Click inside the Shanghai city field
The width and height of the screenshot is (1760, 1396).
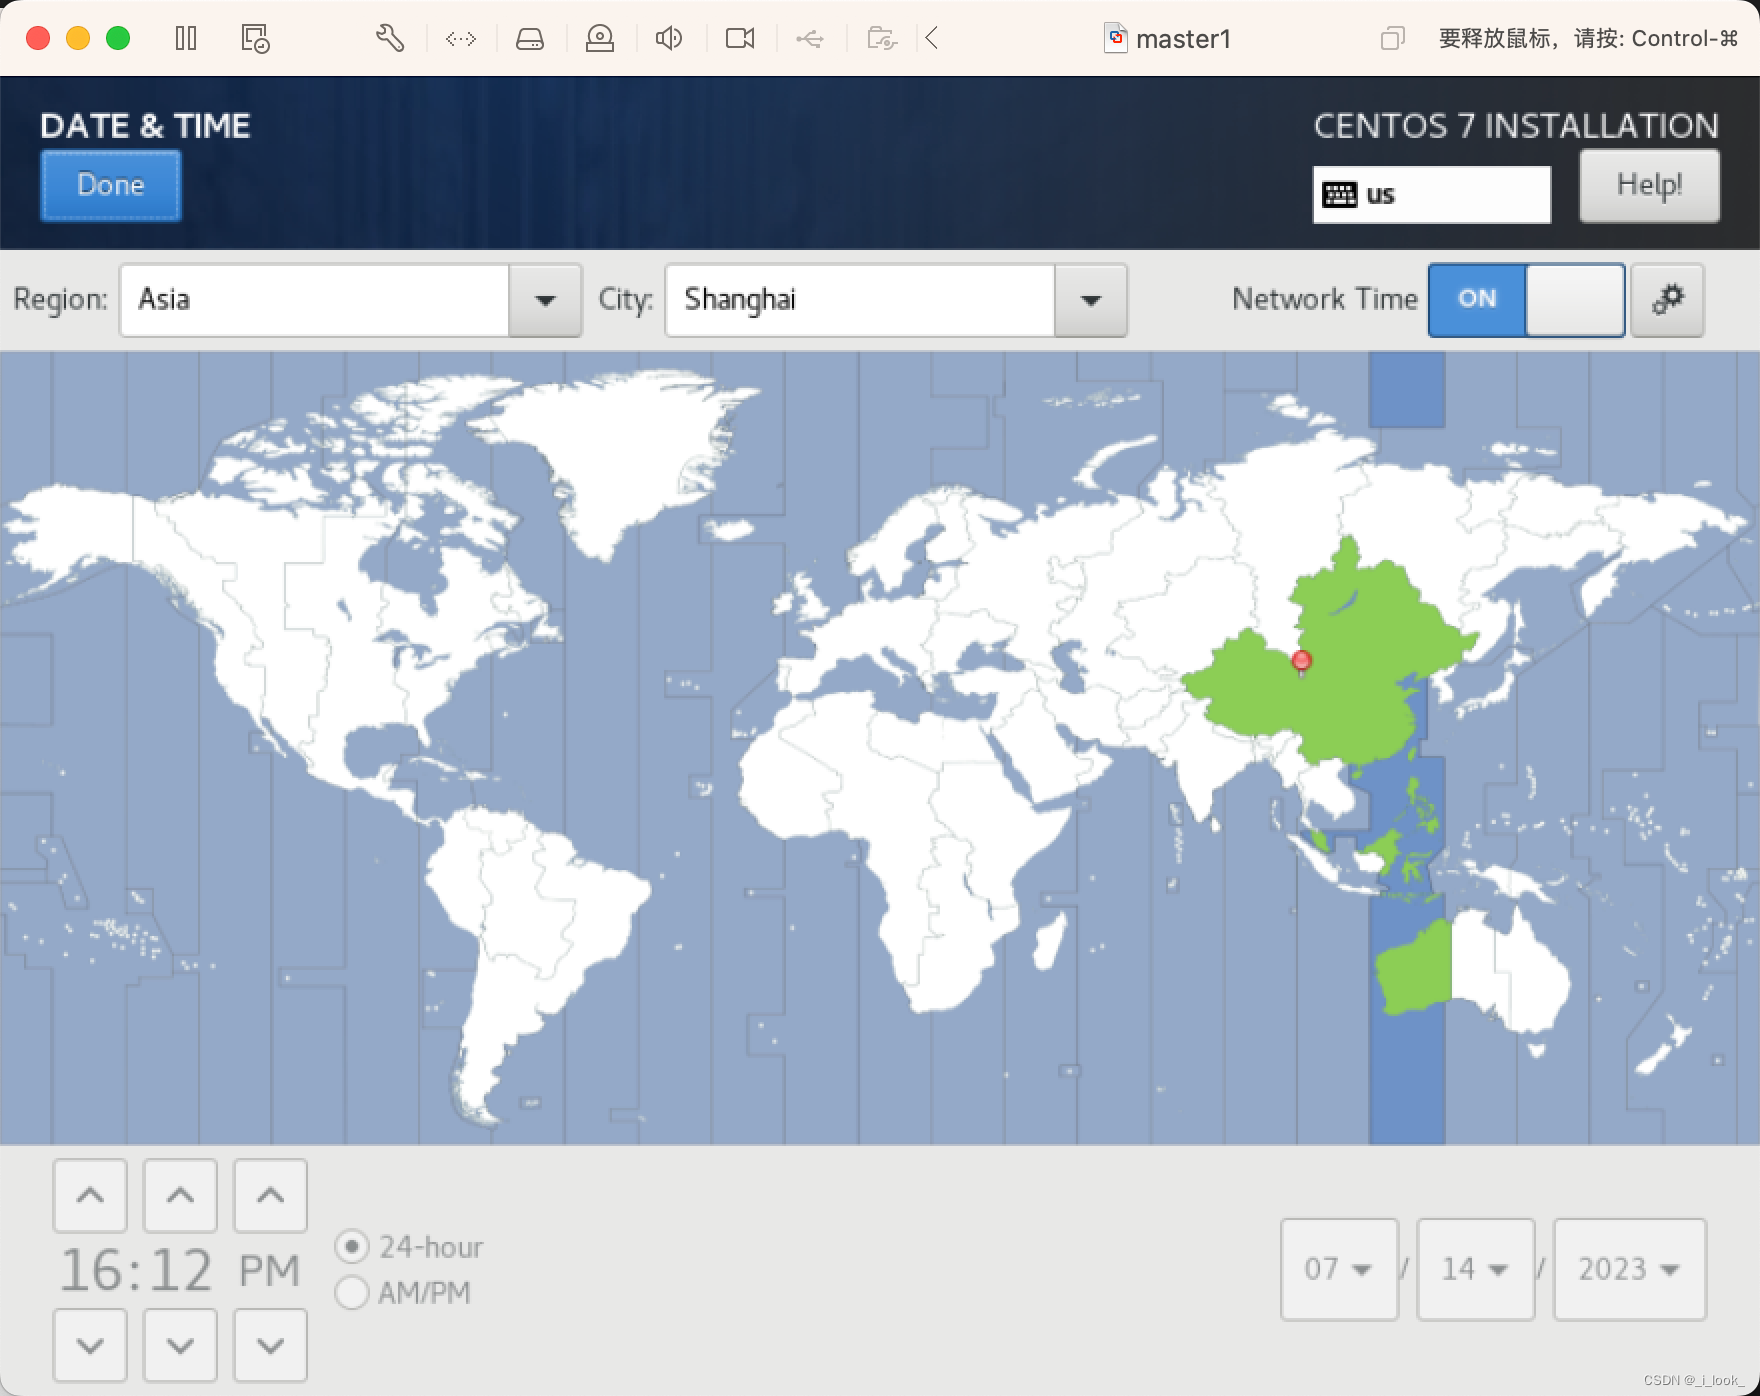point(860,300)
